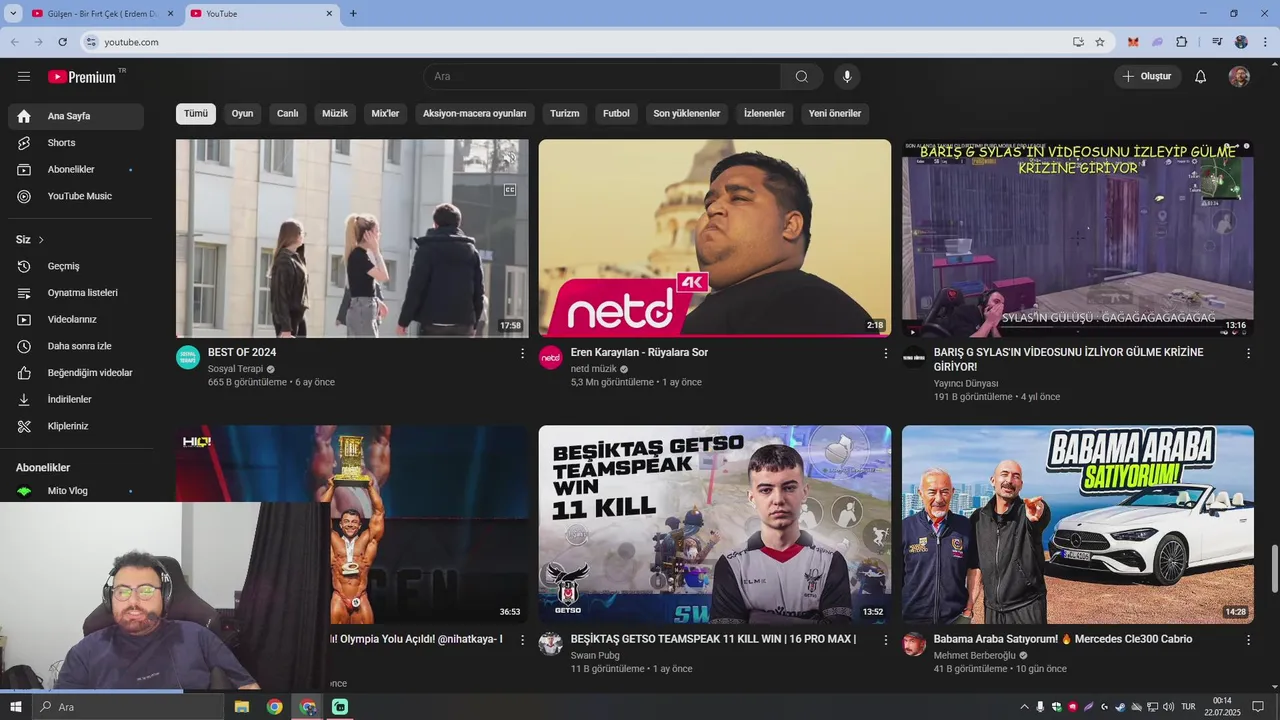Bookmark this page with the star icon
1280x720 pixels.
click(1100, 42)
